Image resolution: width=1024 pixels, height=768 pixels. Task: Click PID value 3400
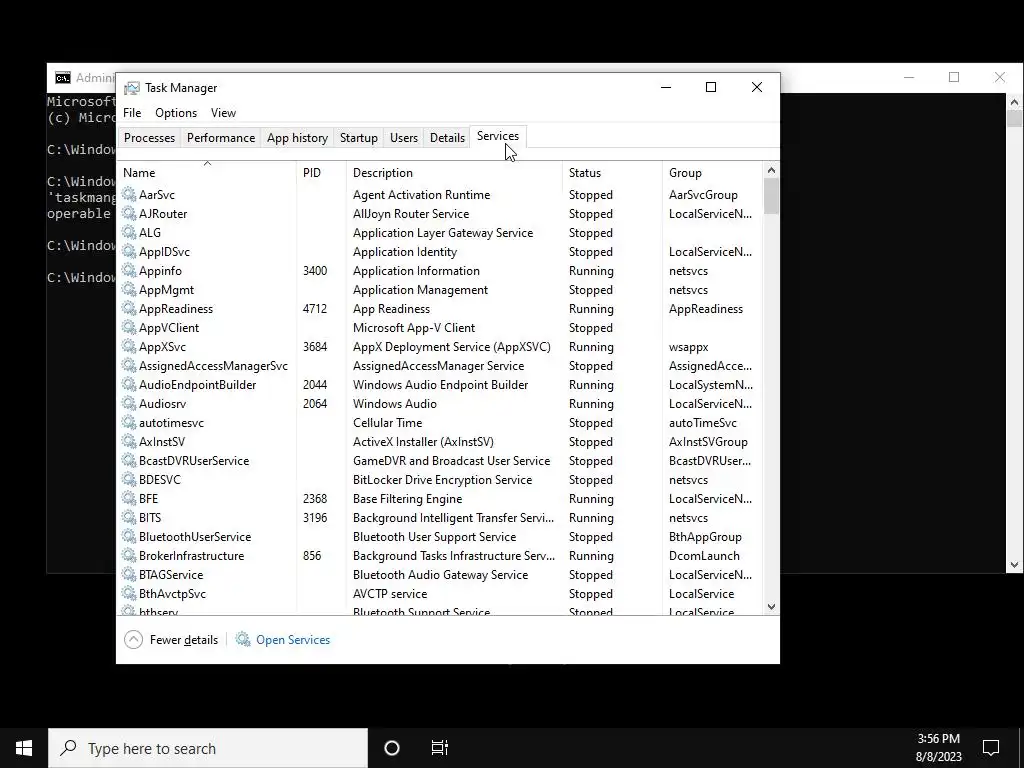315,270
